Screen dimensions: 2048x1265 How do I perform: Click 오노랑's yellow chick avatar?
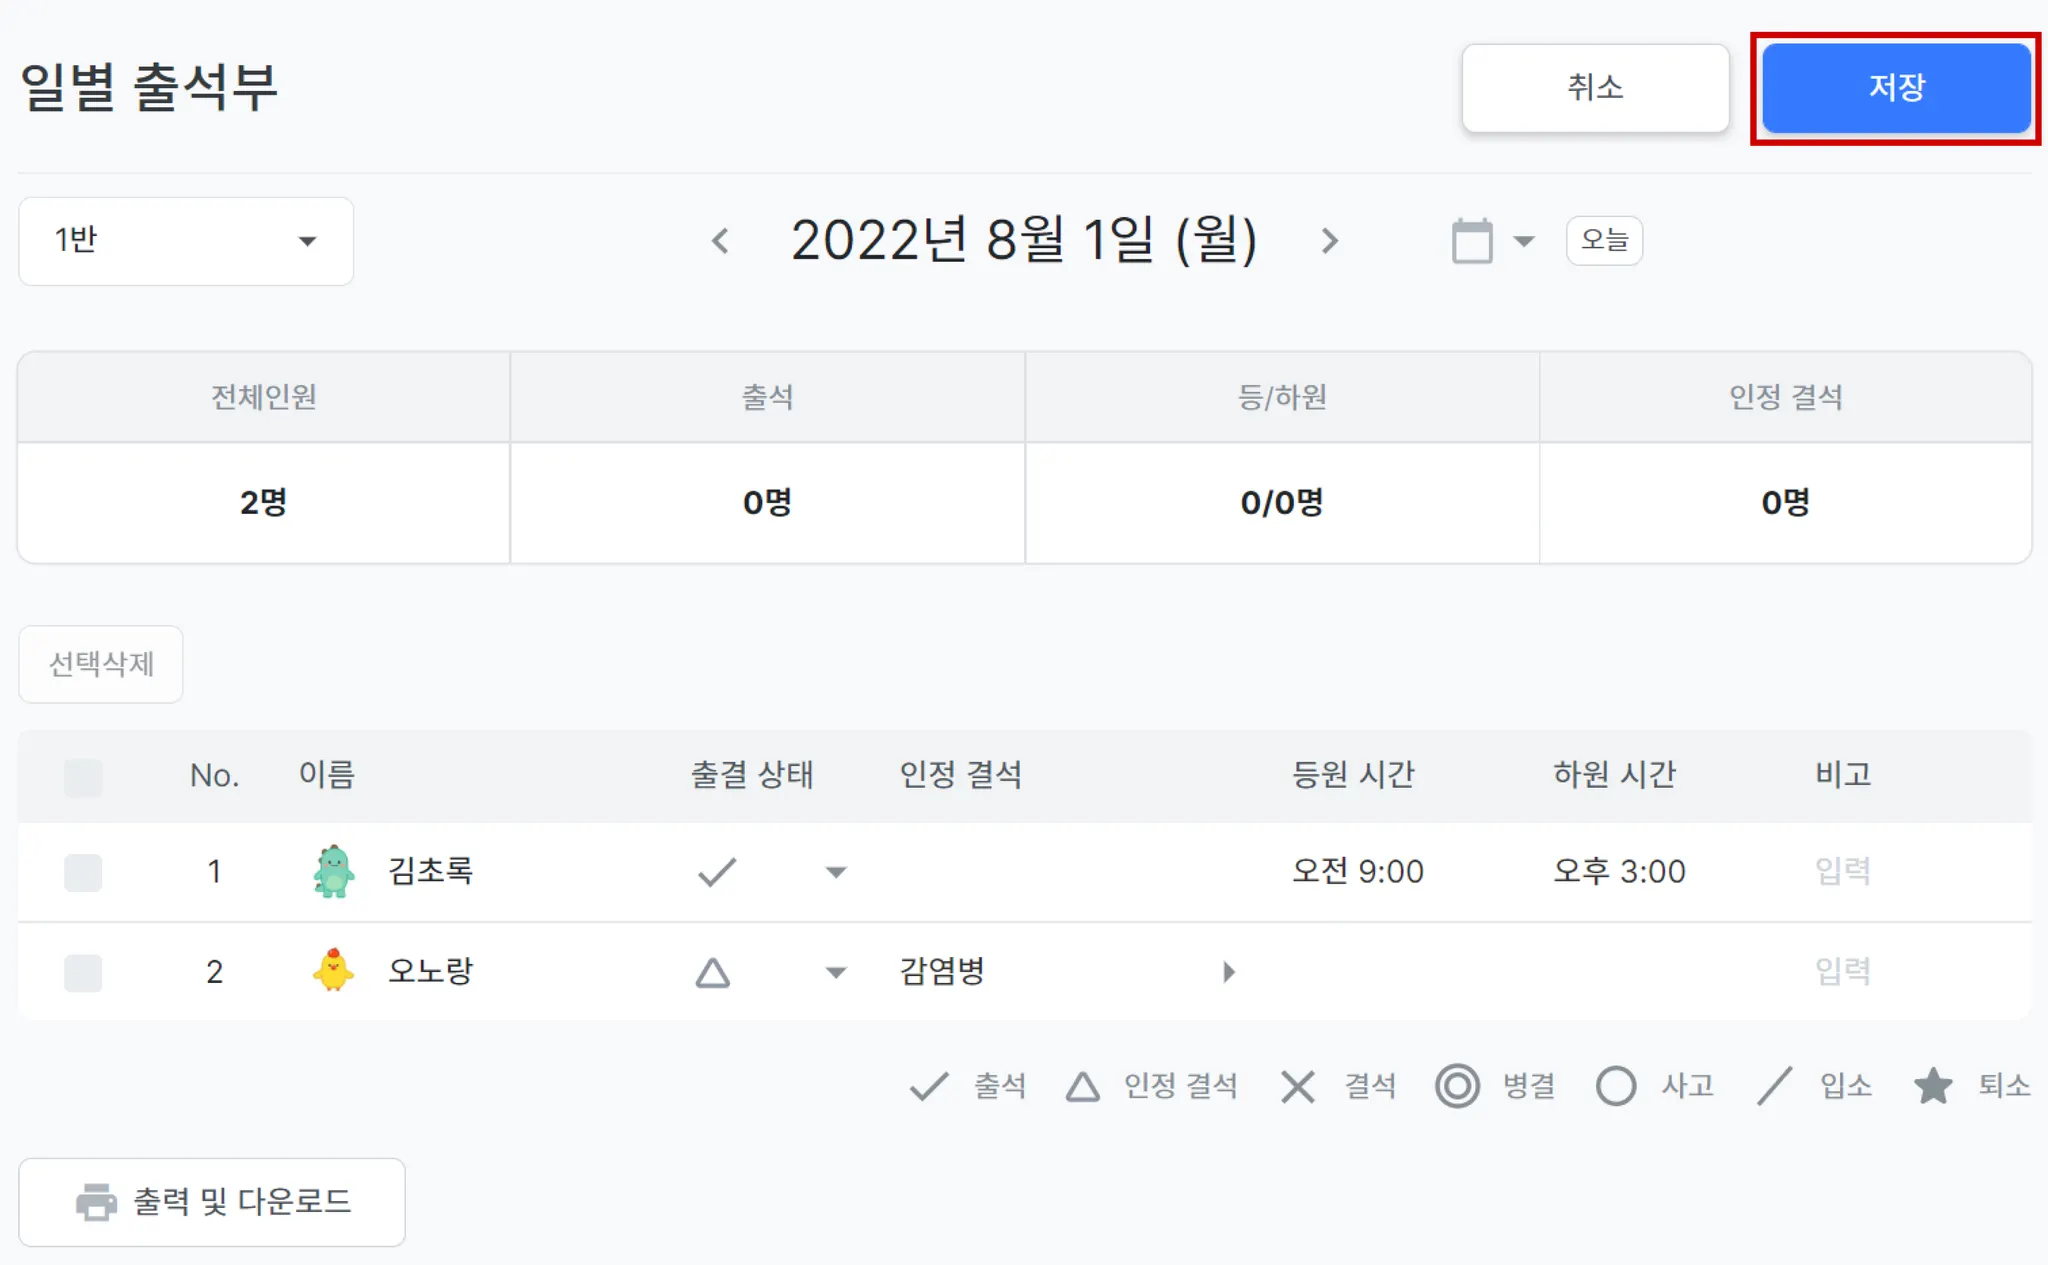click(x=333, y=971)
